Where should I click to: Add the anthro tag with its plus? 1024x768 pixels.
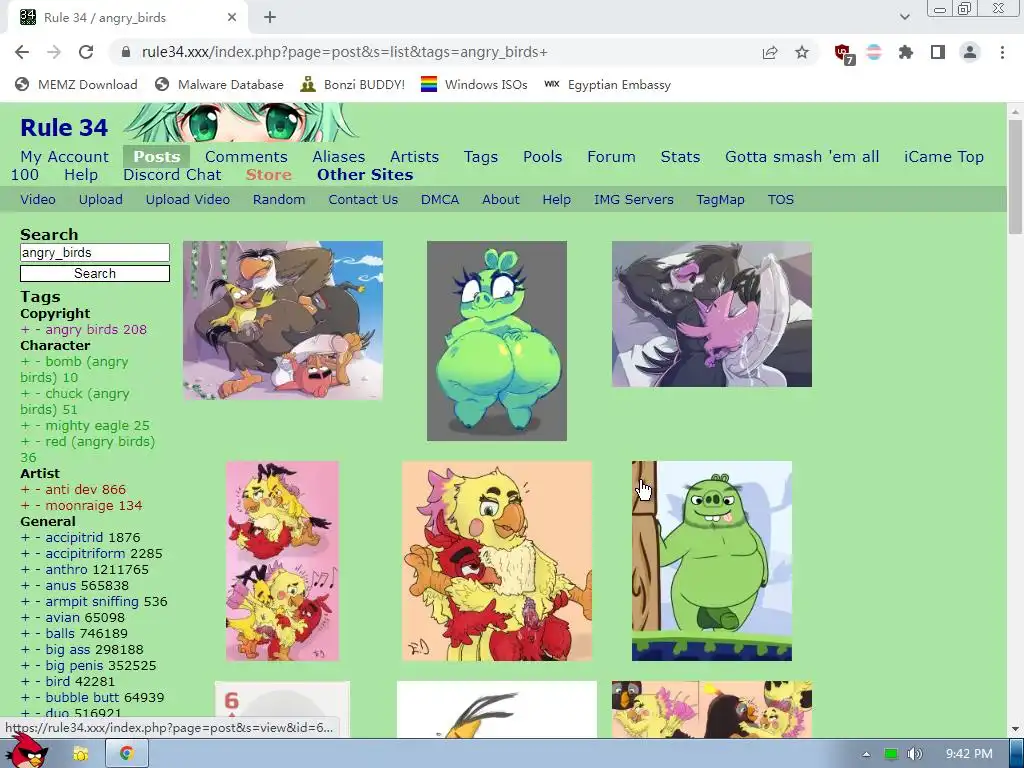[x=25, y=569]
